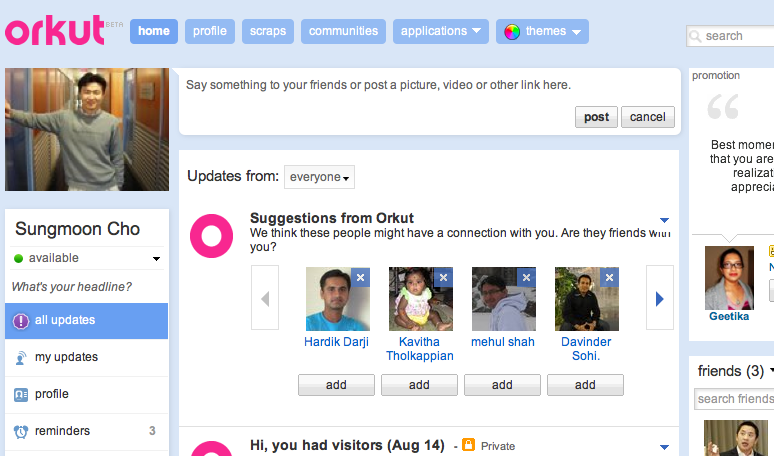774x456 pixels.
Task: Show next friend suggestions with right arrow
Action: [x=659, y=298]
